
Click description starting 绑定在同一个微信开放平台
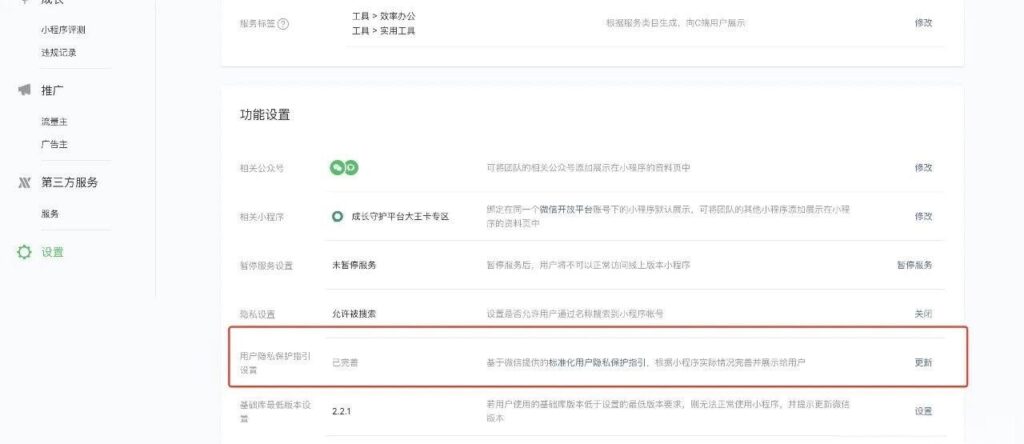669,216
